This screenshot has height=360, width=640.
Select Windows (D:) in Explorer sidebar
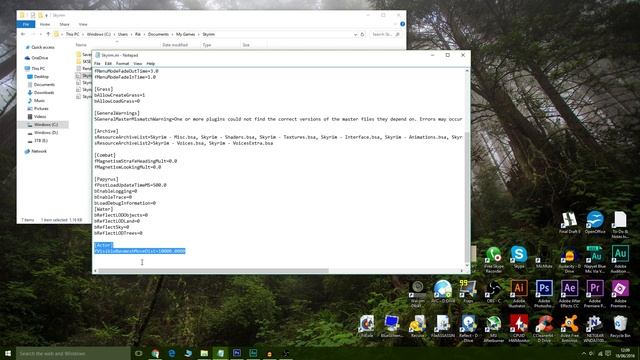(x=46, y=133)
